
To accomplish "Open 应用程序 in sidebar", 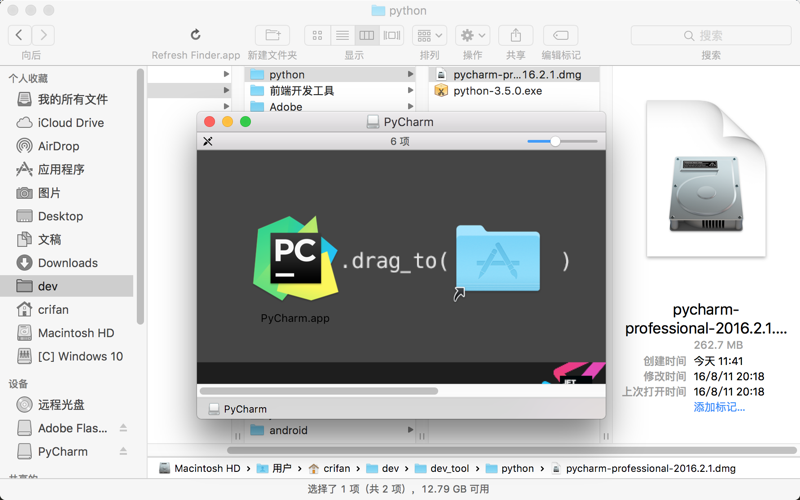I will 66,169.
